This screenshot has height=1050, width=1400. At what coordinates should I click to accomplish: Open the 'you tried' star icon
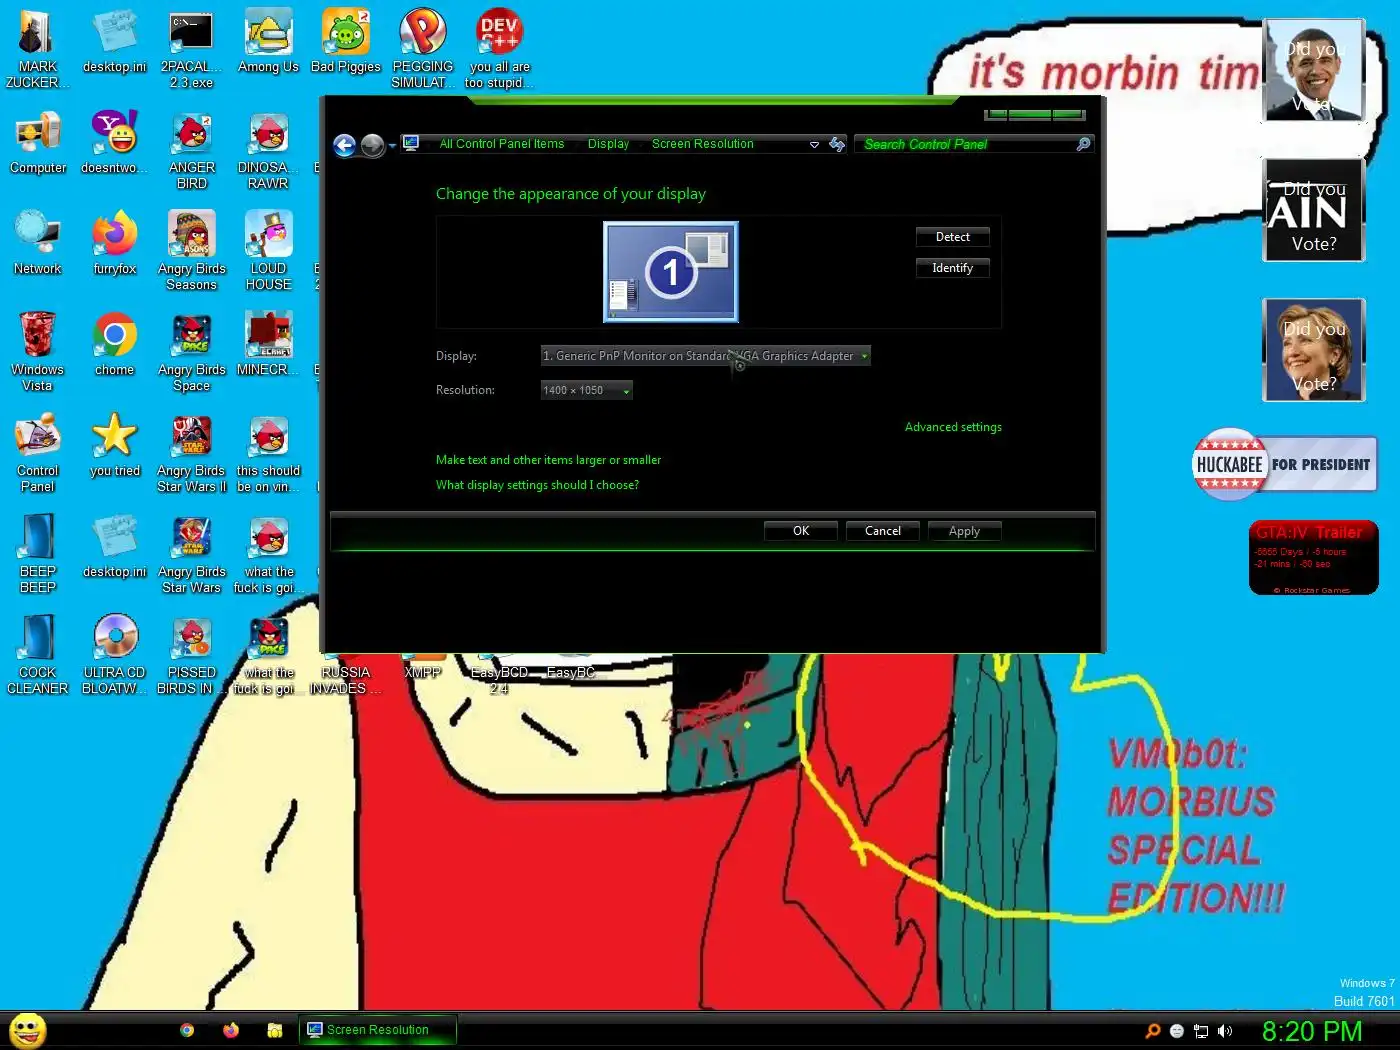(x=115, y=446)
